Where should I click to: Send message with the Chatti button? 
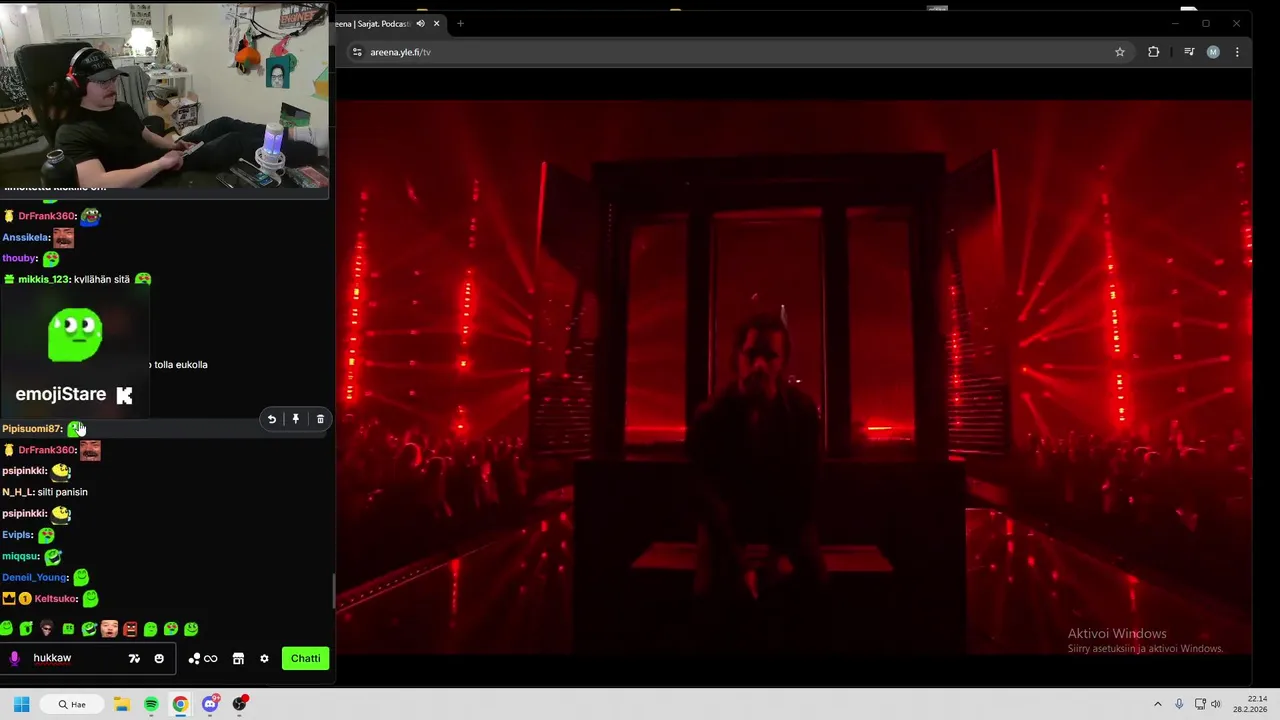click(305, 658)
